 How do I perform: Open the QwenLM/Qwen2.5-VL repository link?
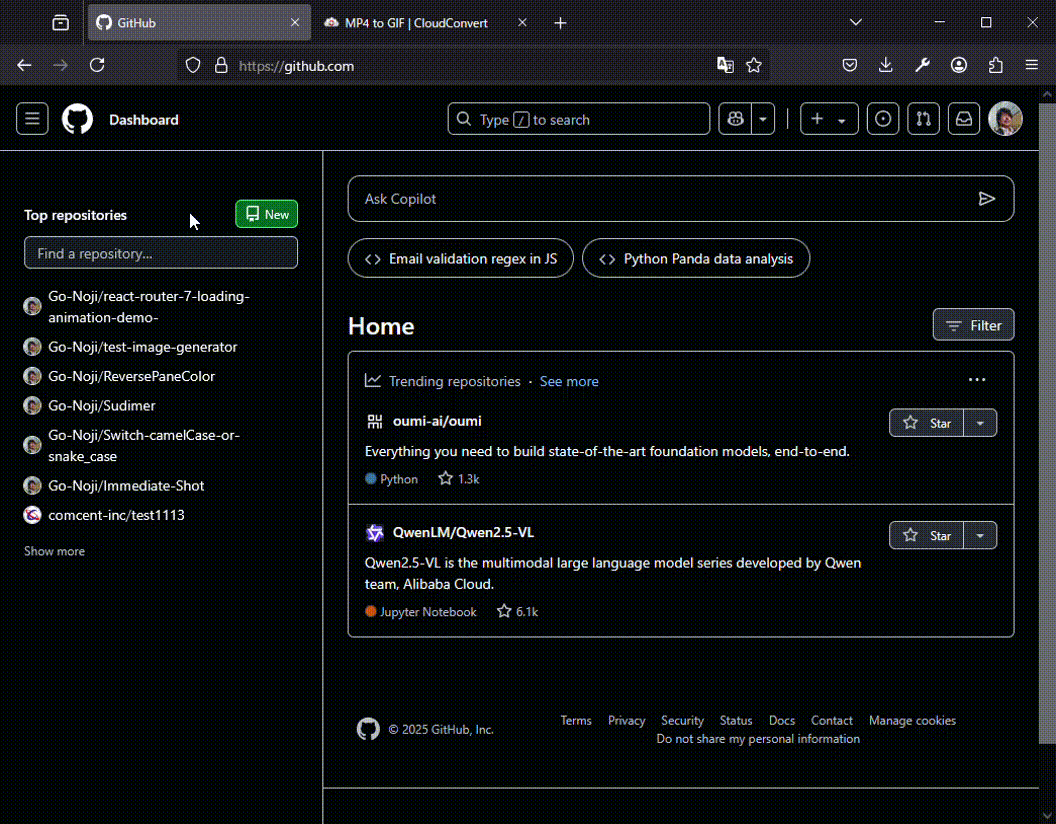[x=463, y=533]
